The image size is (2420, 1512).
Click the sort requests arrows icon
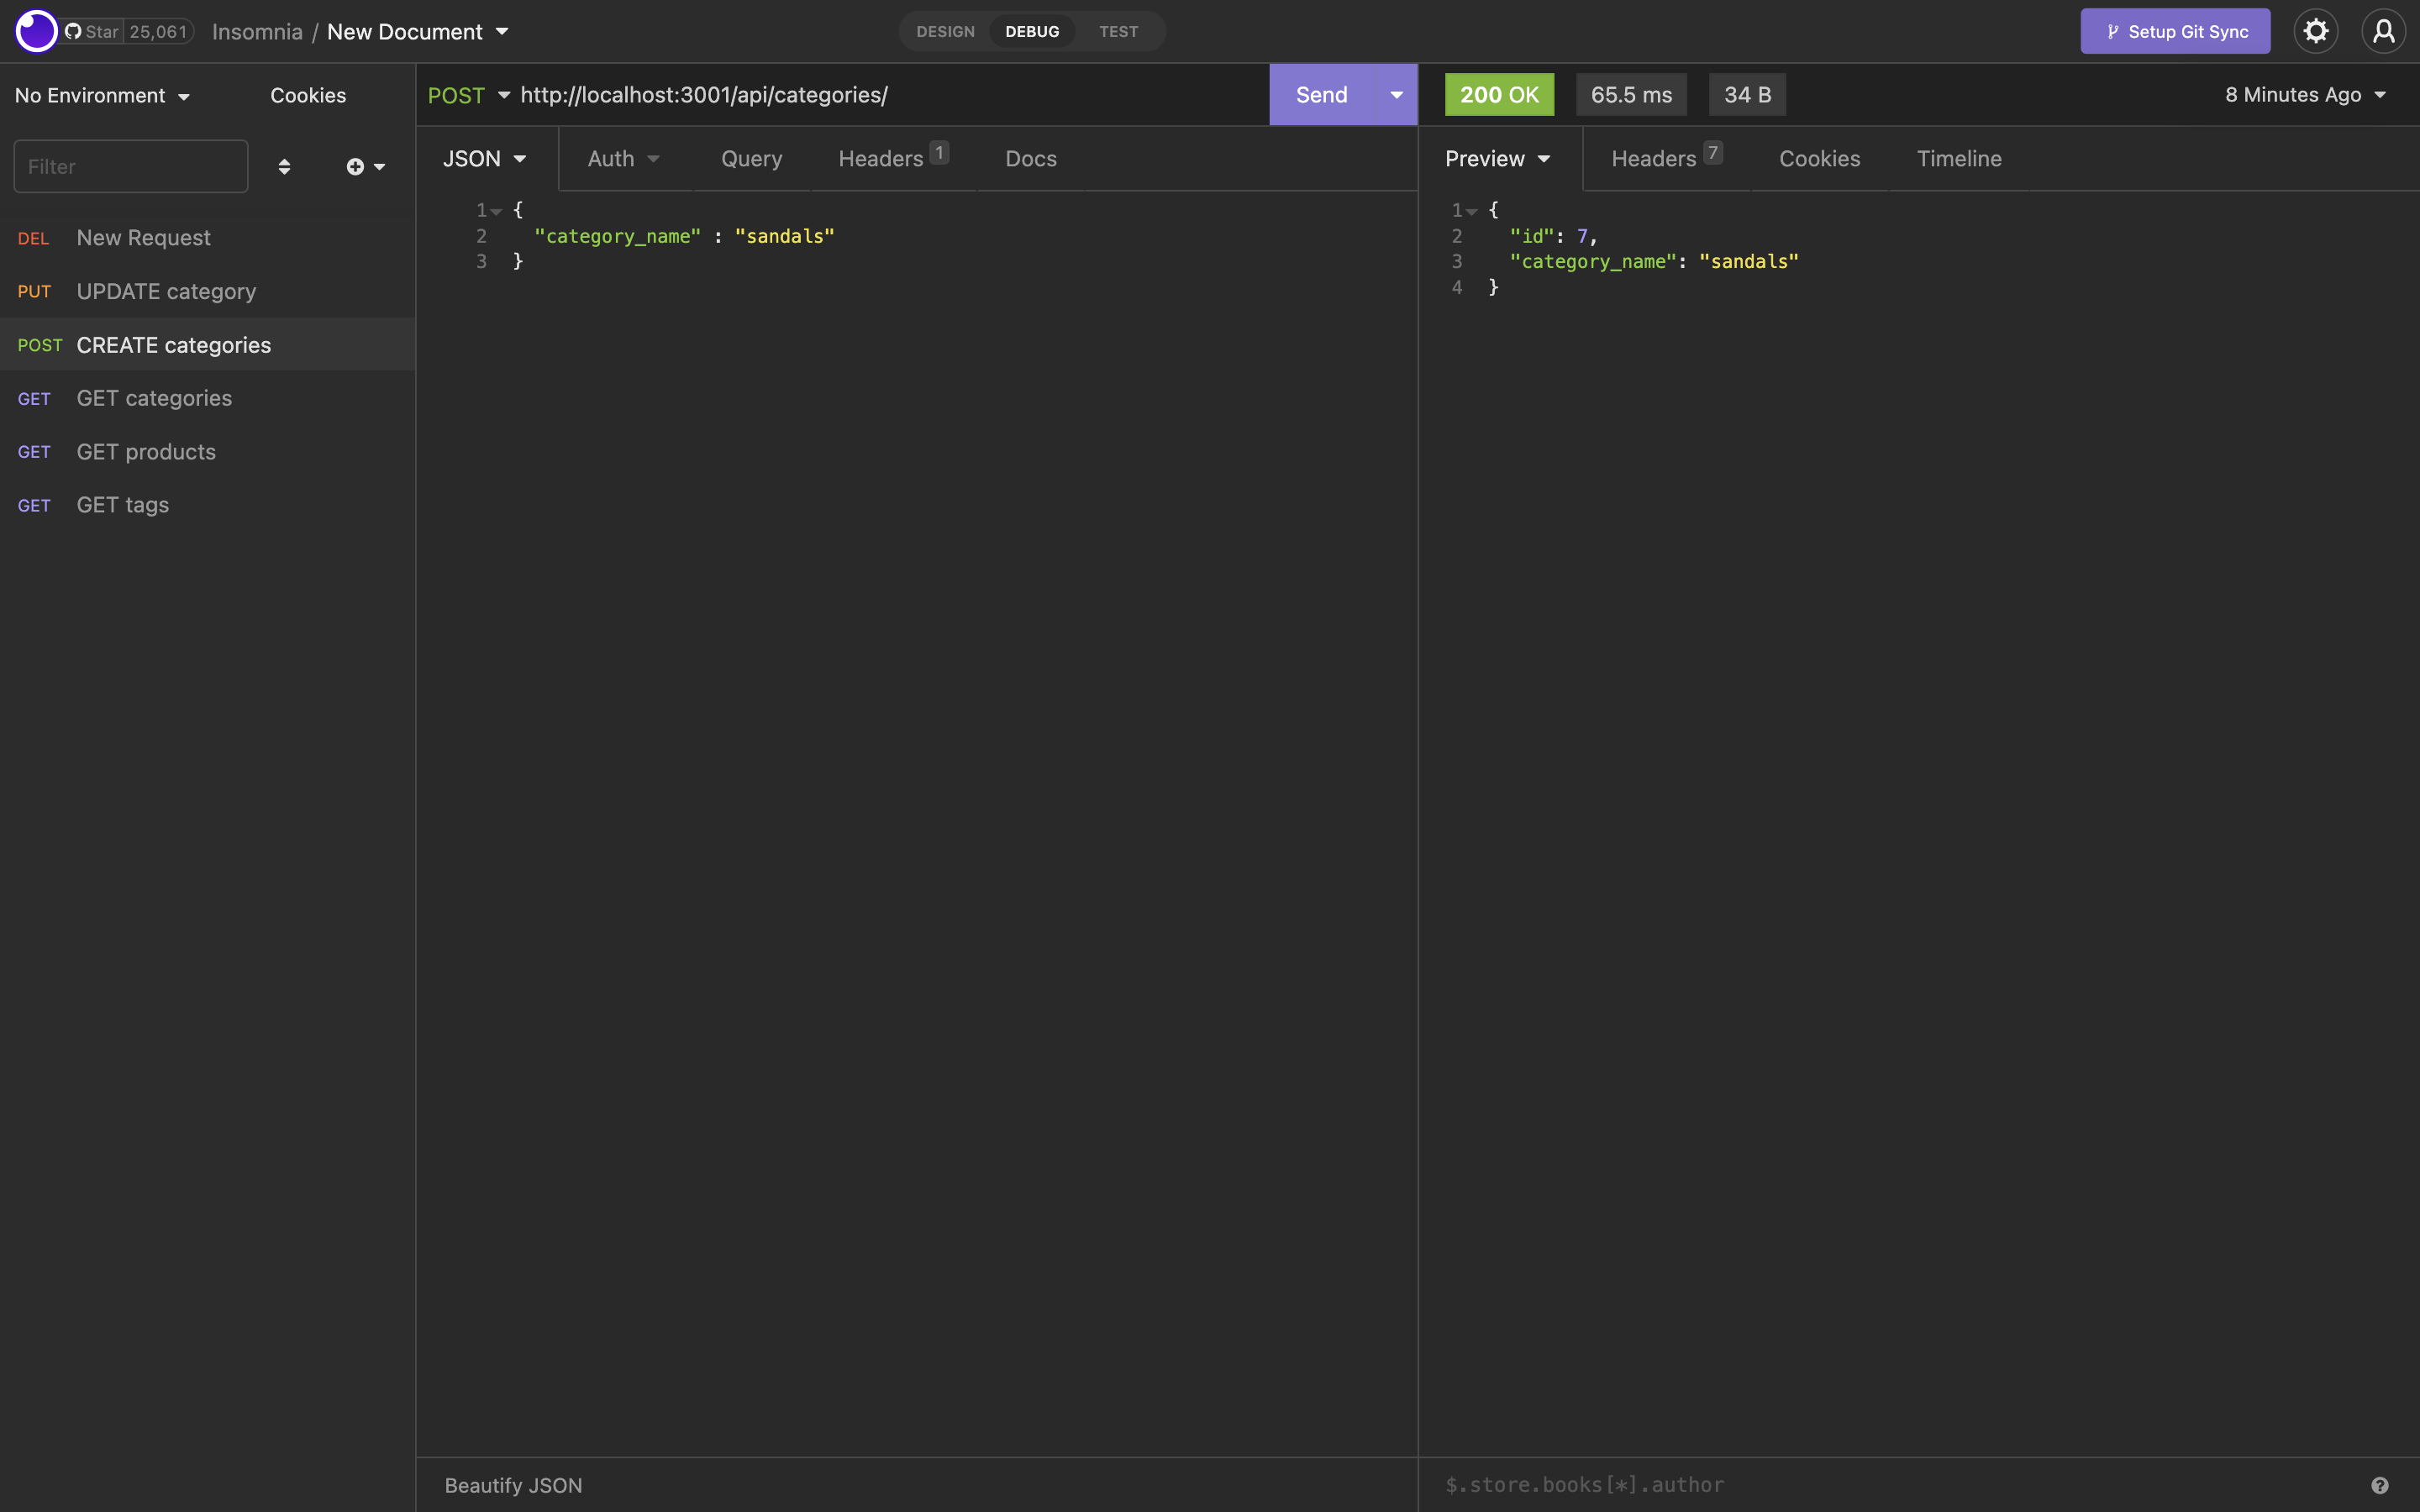pyautogui.click(x=284, y=166)
